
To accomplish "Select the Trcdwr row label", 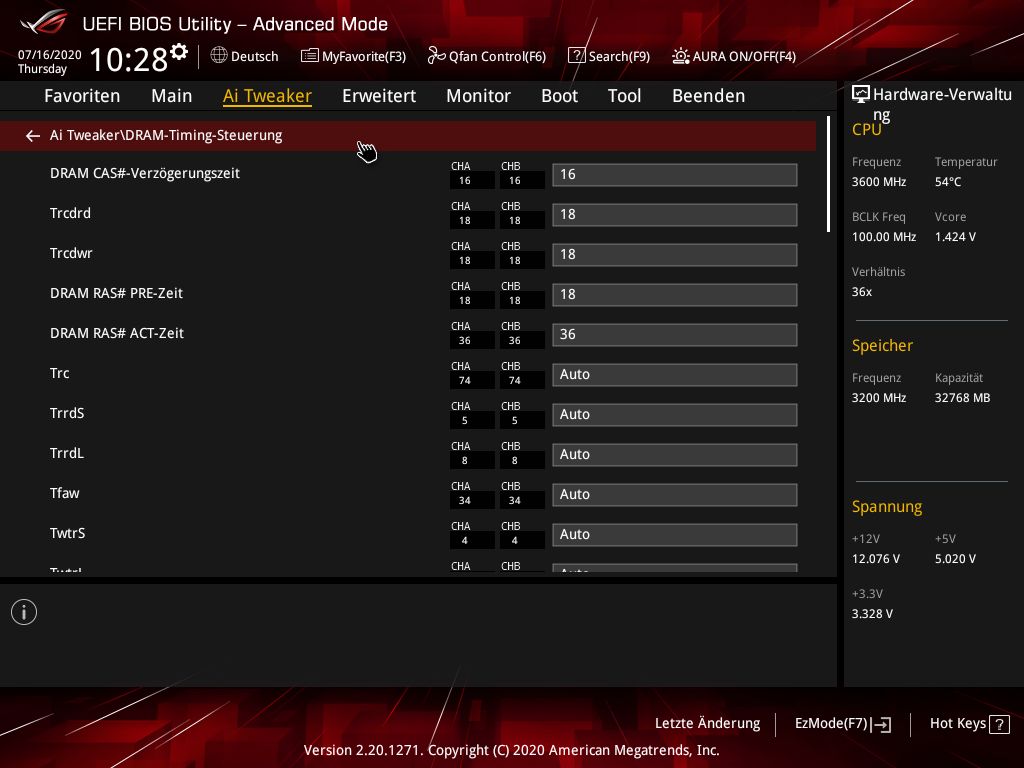I will [71, 253].
